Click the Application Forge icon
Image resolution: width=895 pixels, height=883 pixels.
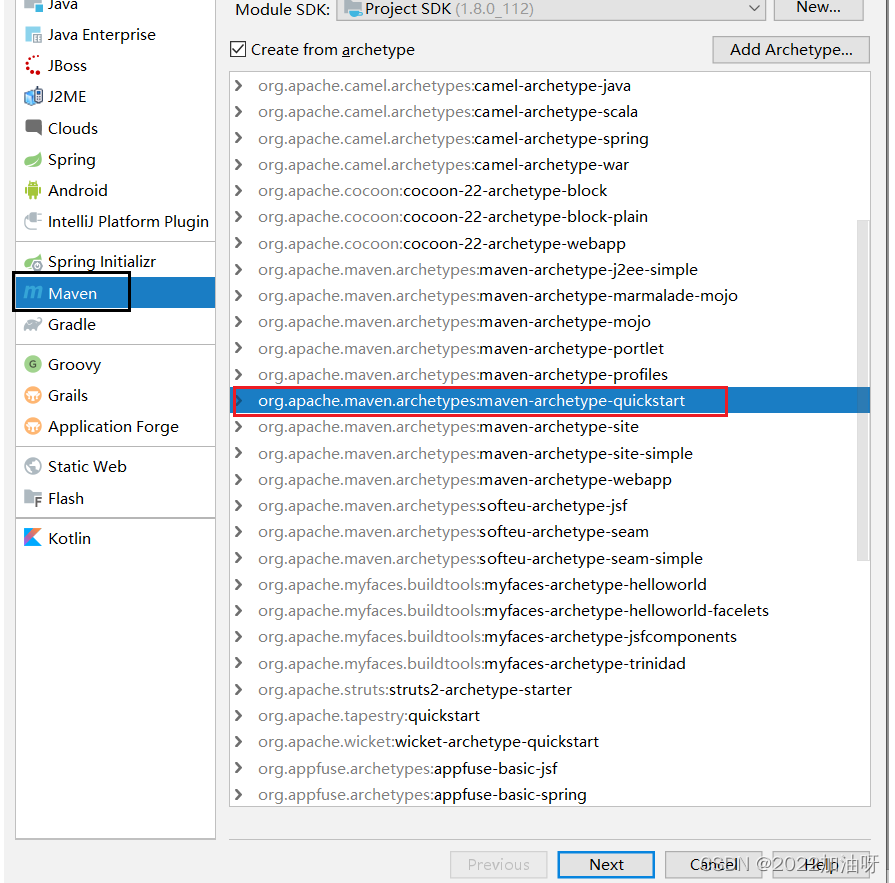click(x=33, y=426)
